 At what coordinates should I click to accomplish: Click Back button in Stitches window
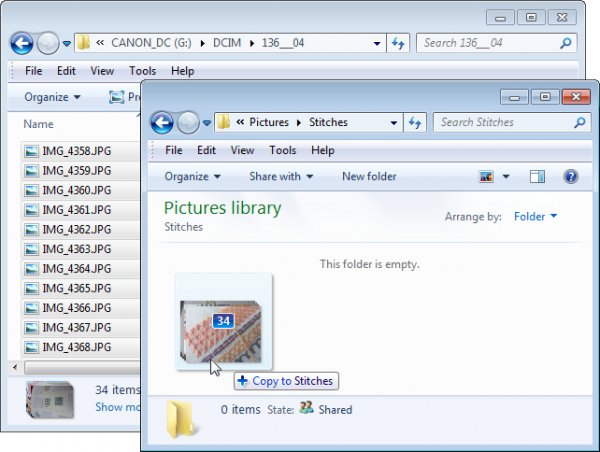162,123
